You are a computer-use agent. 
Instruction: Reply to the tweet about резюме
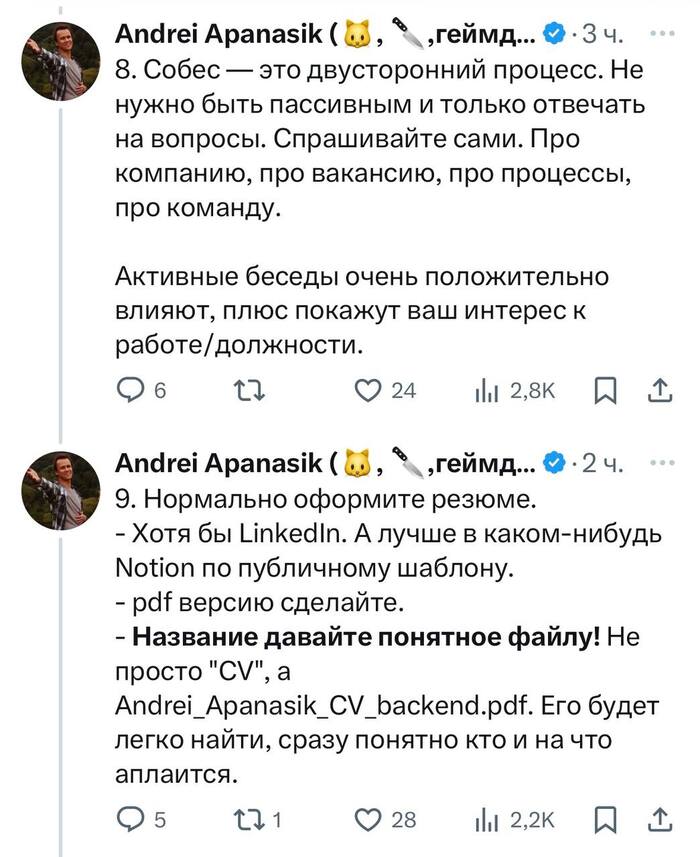tap(131, 819)
